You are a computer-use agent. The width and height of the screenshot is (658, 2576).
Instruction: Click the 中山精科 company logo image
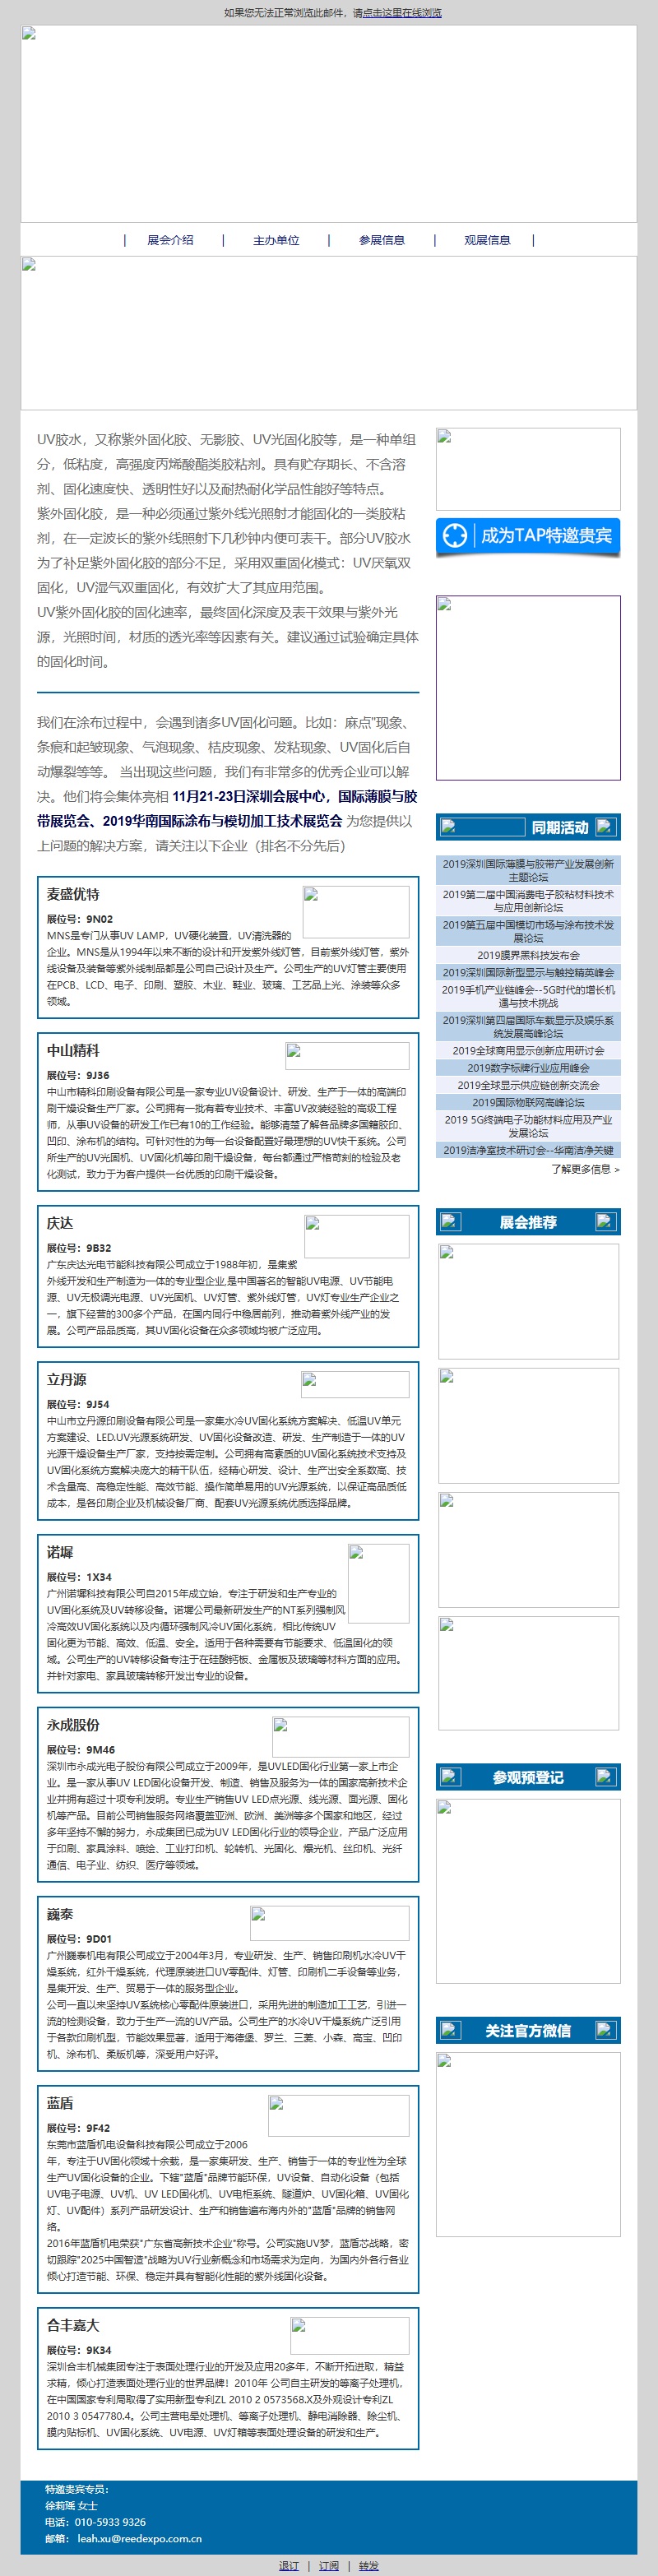coord(347,1055)
